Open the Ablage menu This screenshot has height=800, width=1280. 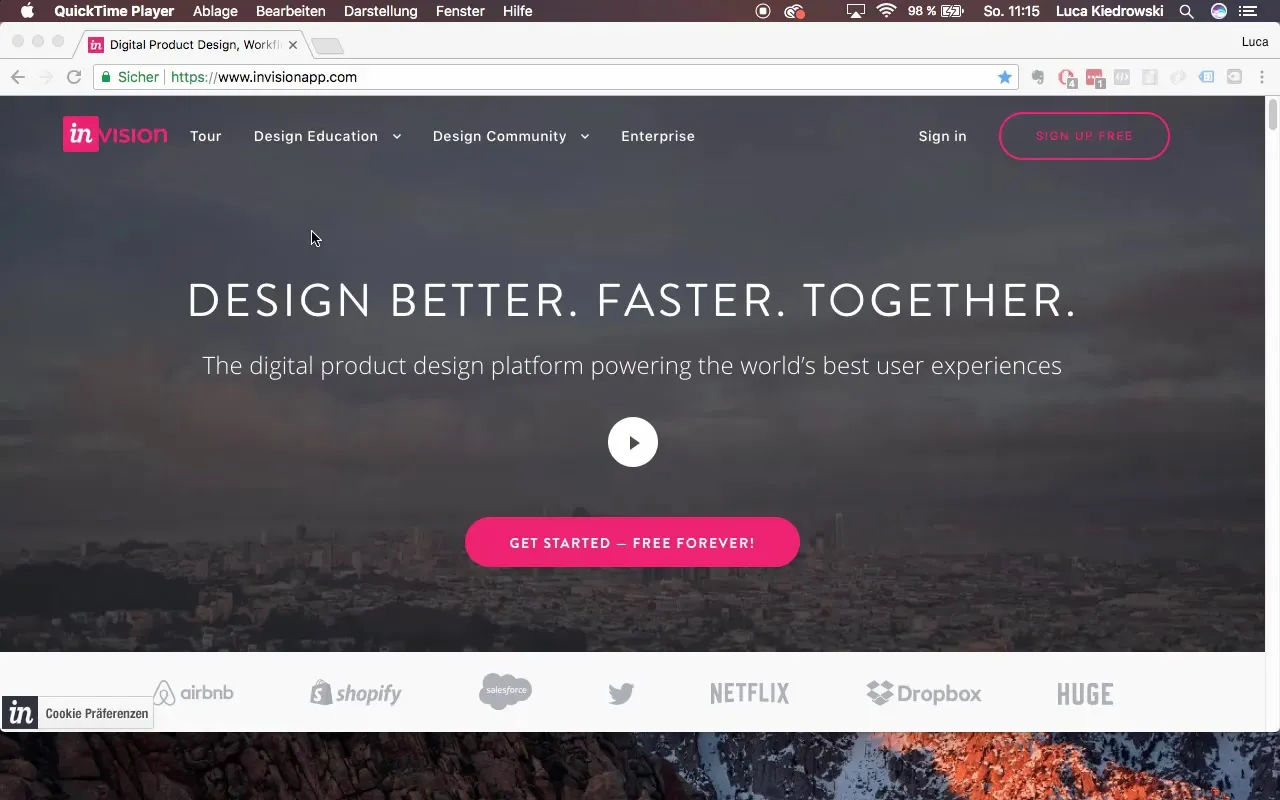click(x=215, y=11)
